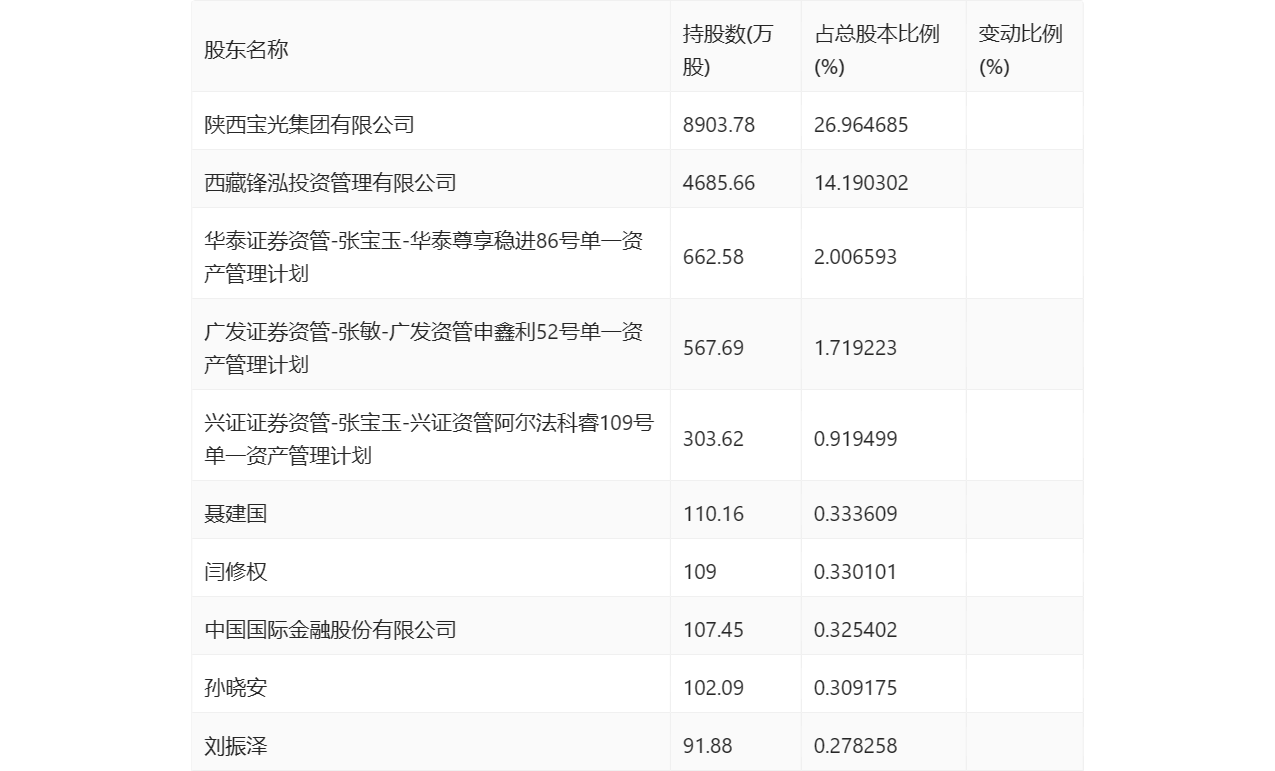The width and height of the screenshot is (1275, 771).
Task: Select shareholder 孙晓安
Action: coord(228,686)
